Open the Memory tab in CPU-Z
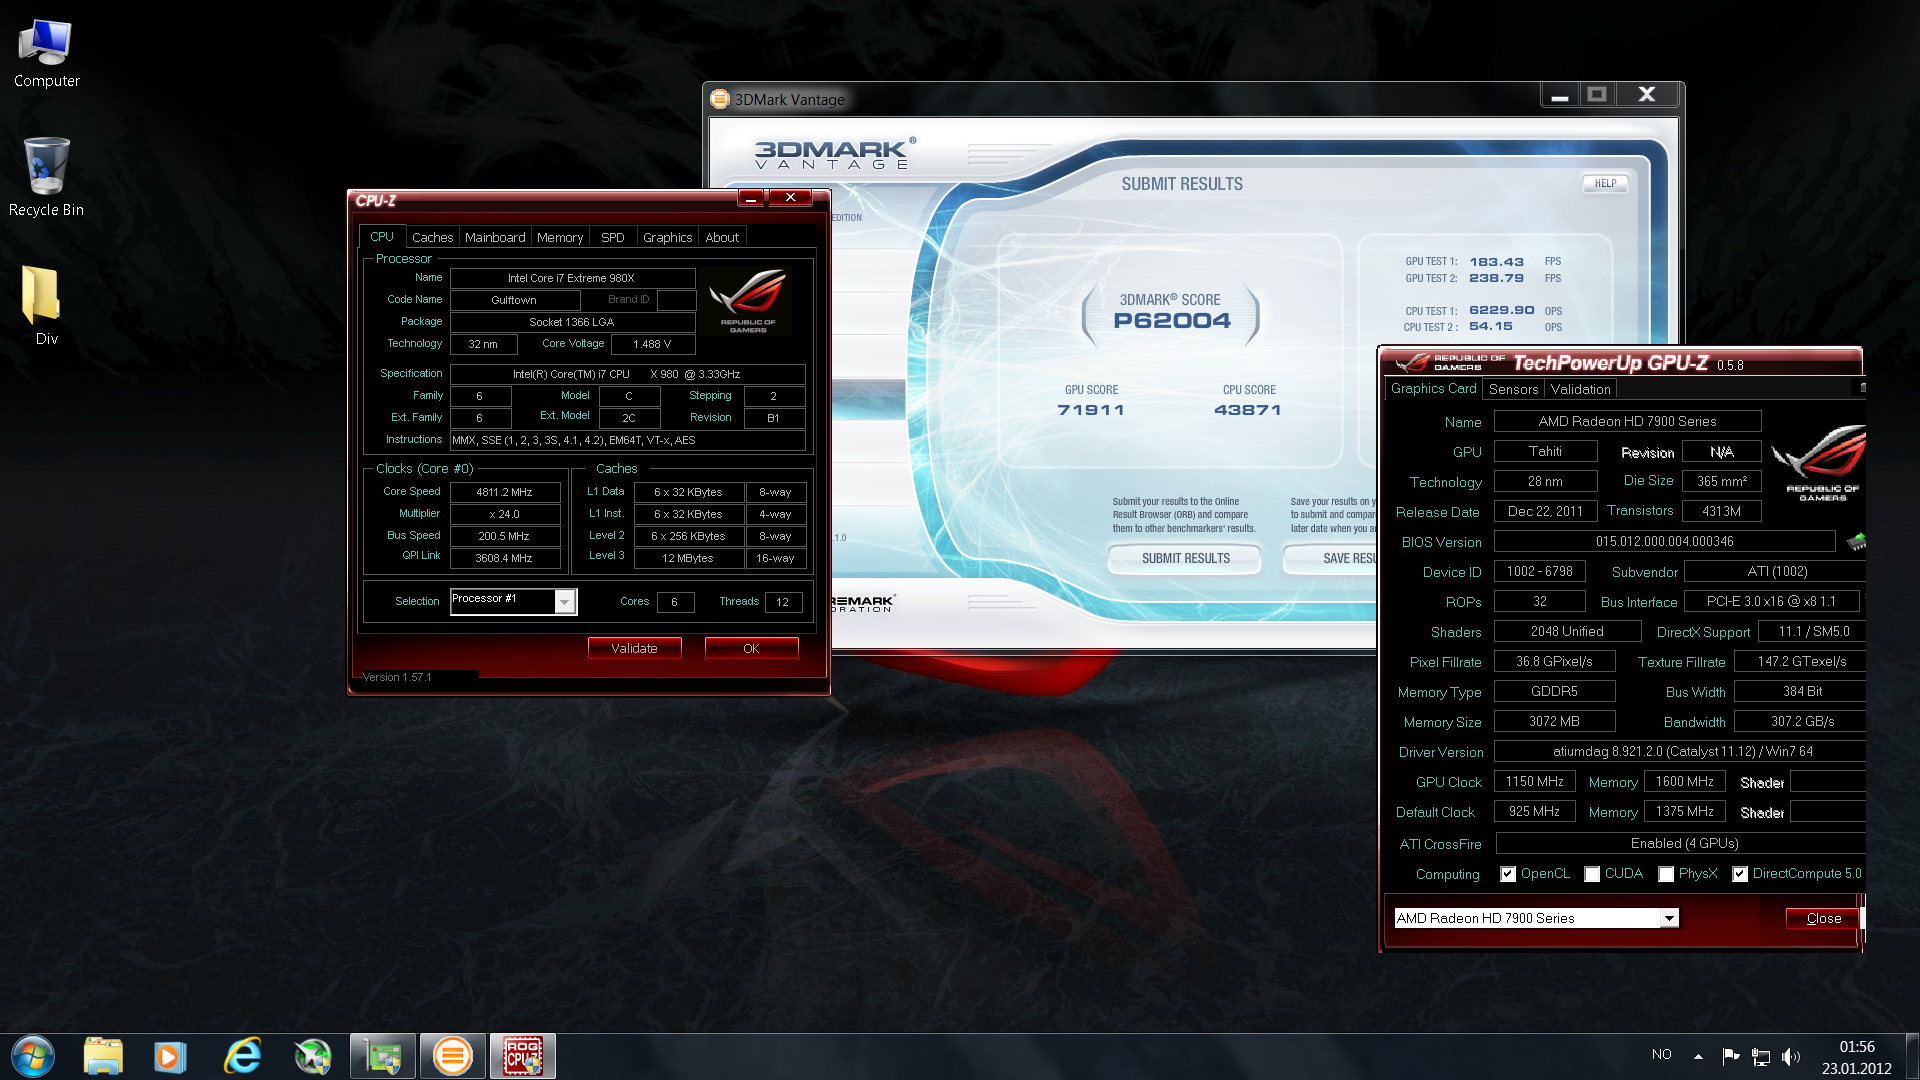Viewport: 1920px width, 1080px height. (560, 238)
